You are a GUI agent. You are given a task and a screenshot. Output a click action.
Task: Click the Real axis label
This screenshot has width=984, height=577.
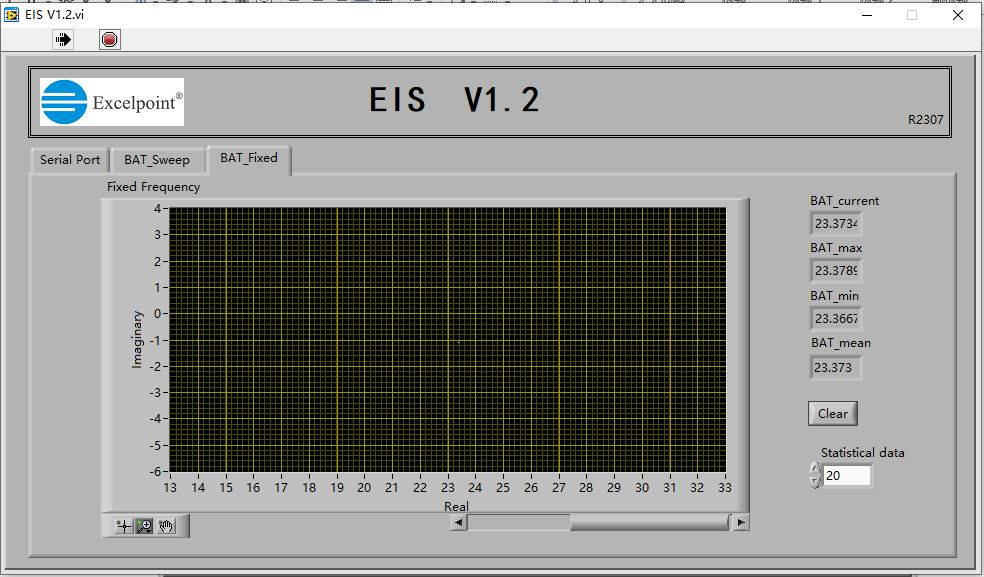[x=456, y=506]
